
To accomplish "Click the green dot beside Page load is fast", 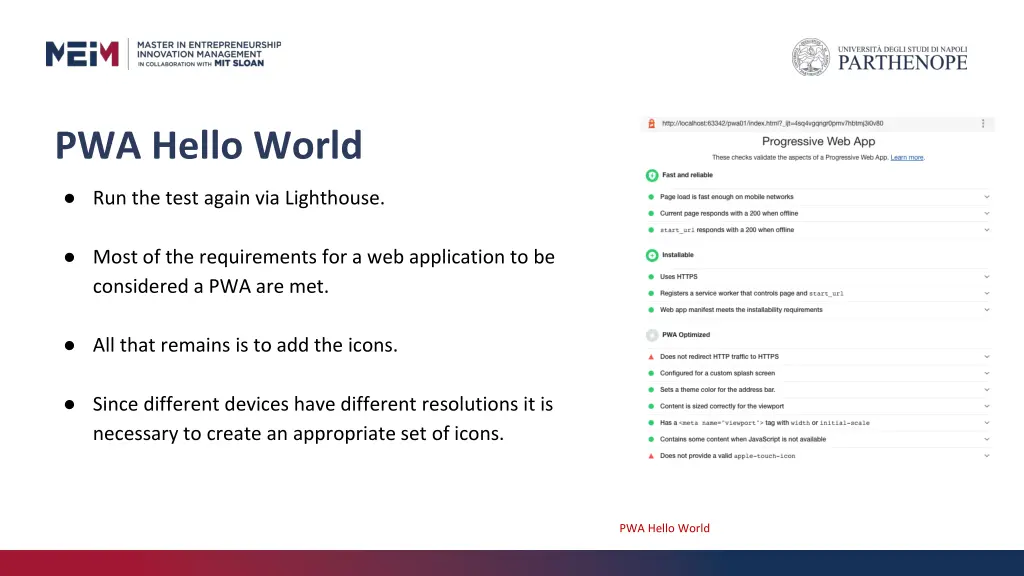I will click(650, 197).
